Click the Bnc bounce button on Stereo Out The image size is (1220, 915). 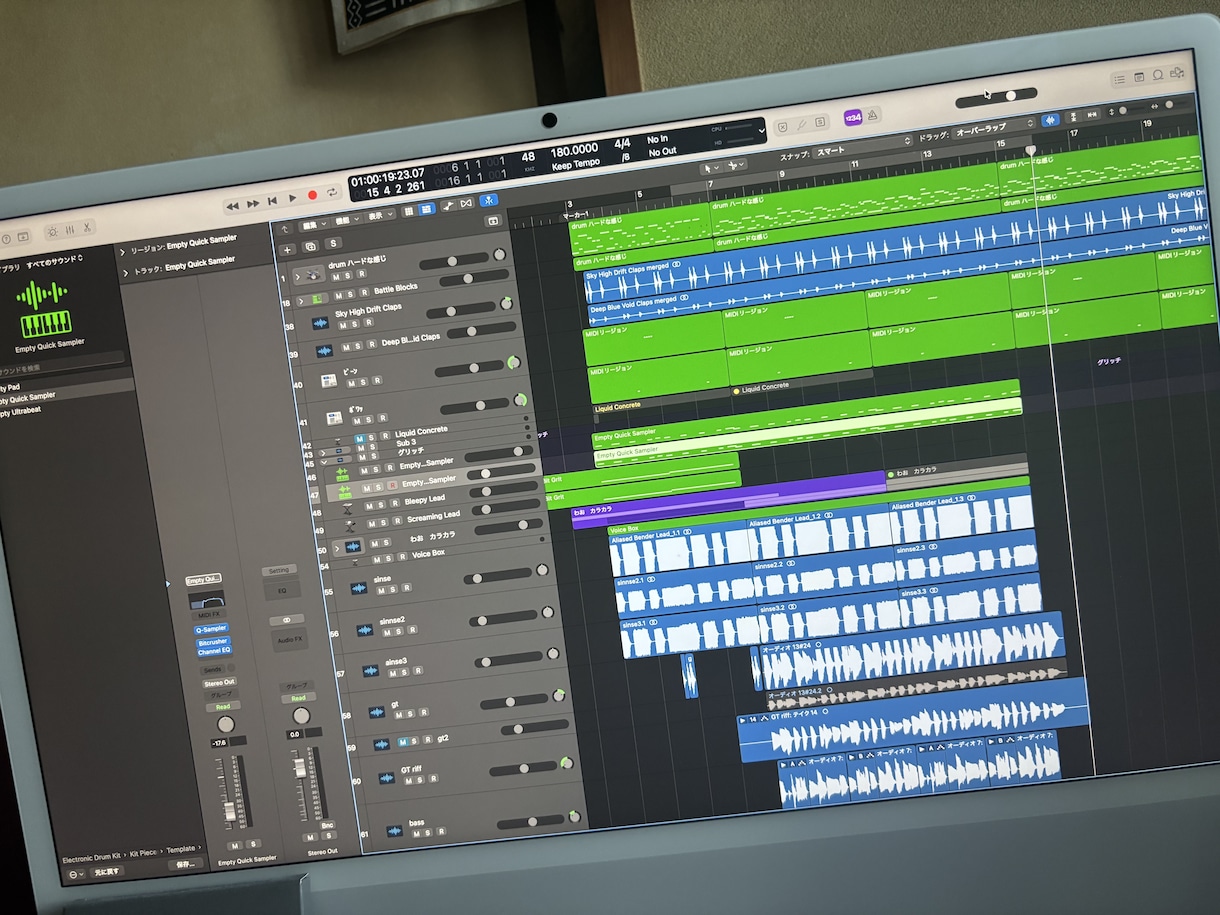point(327,825)
